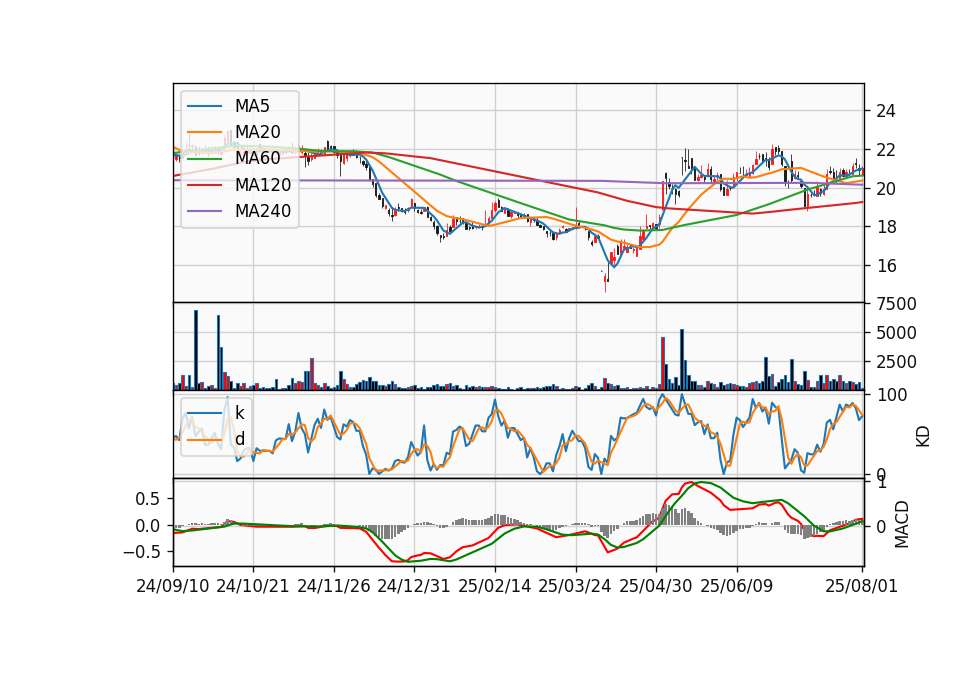Click the 25/04/30 date tick label
The height and width of the screenshot is (690, 960).
point(656,586)
